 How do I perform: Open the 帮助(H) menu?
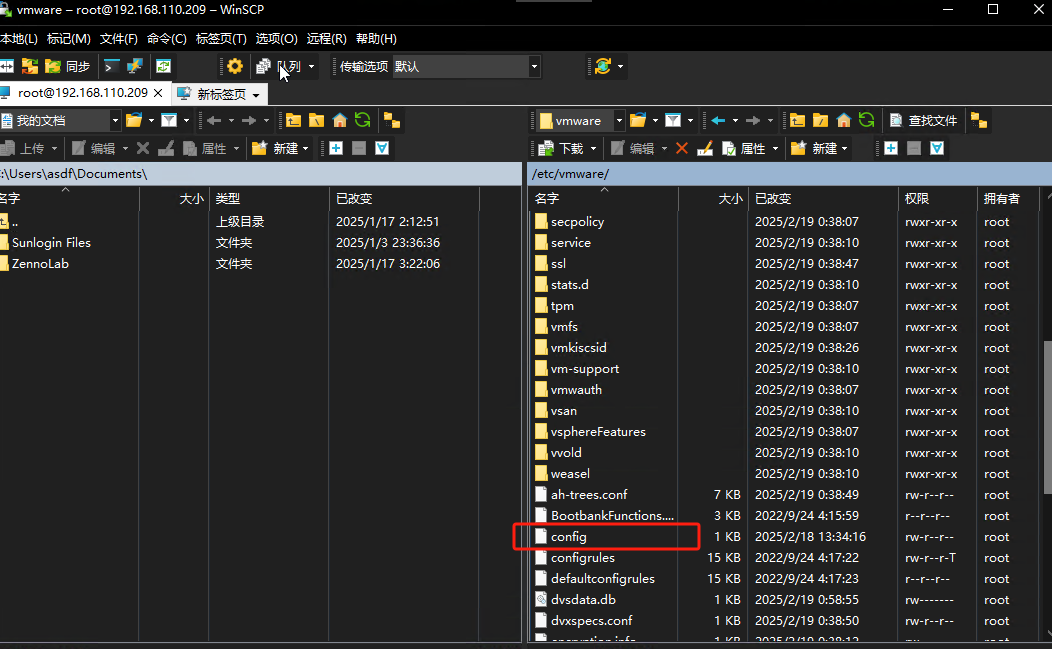(376, 39)
